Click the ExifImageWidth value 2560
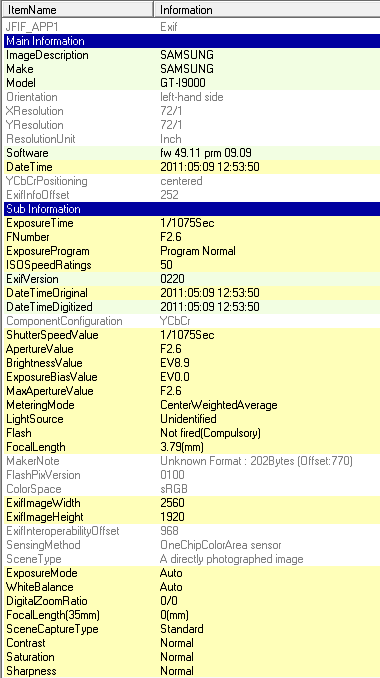 172,503
